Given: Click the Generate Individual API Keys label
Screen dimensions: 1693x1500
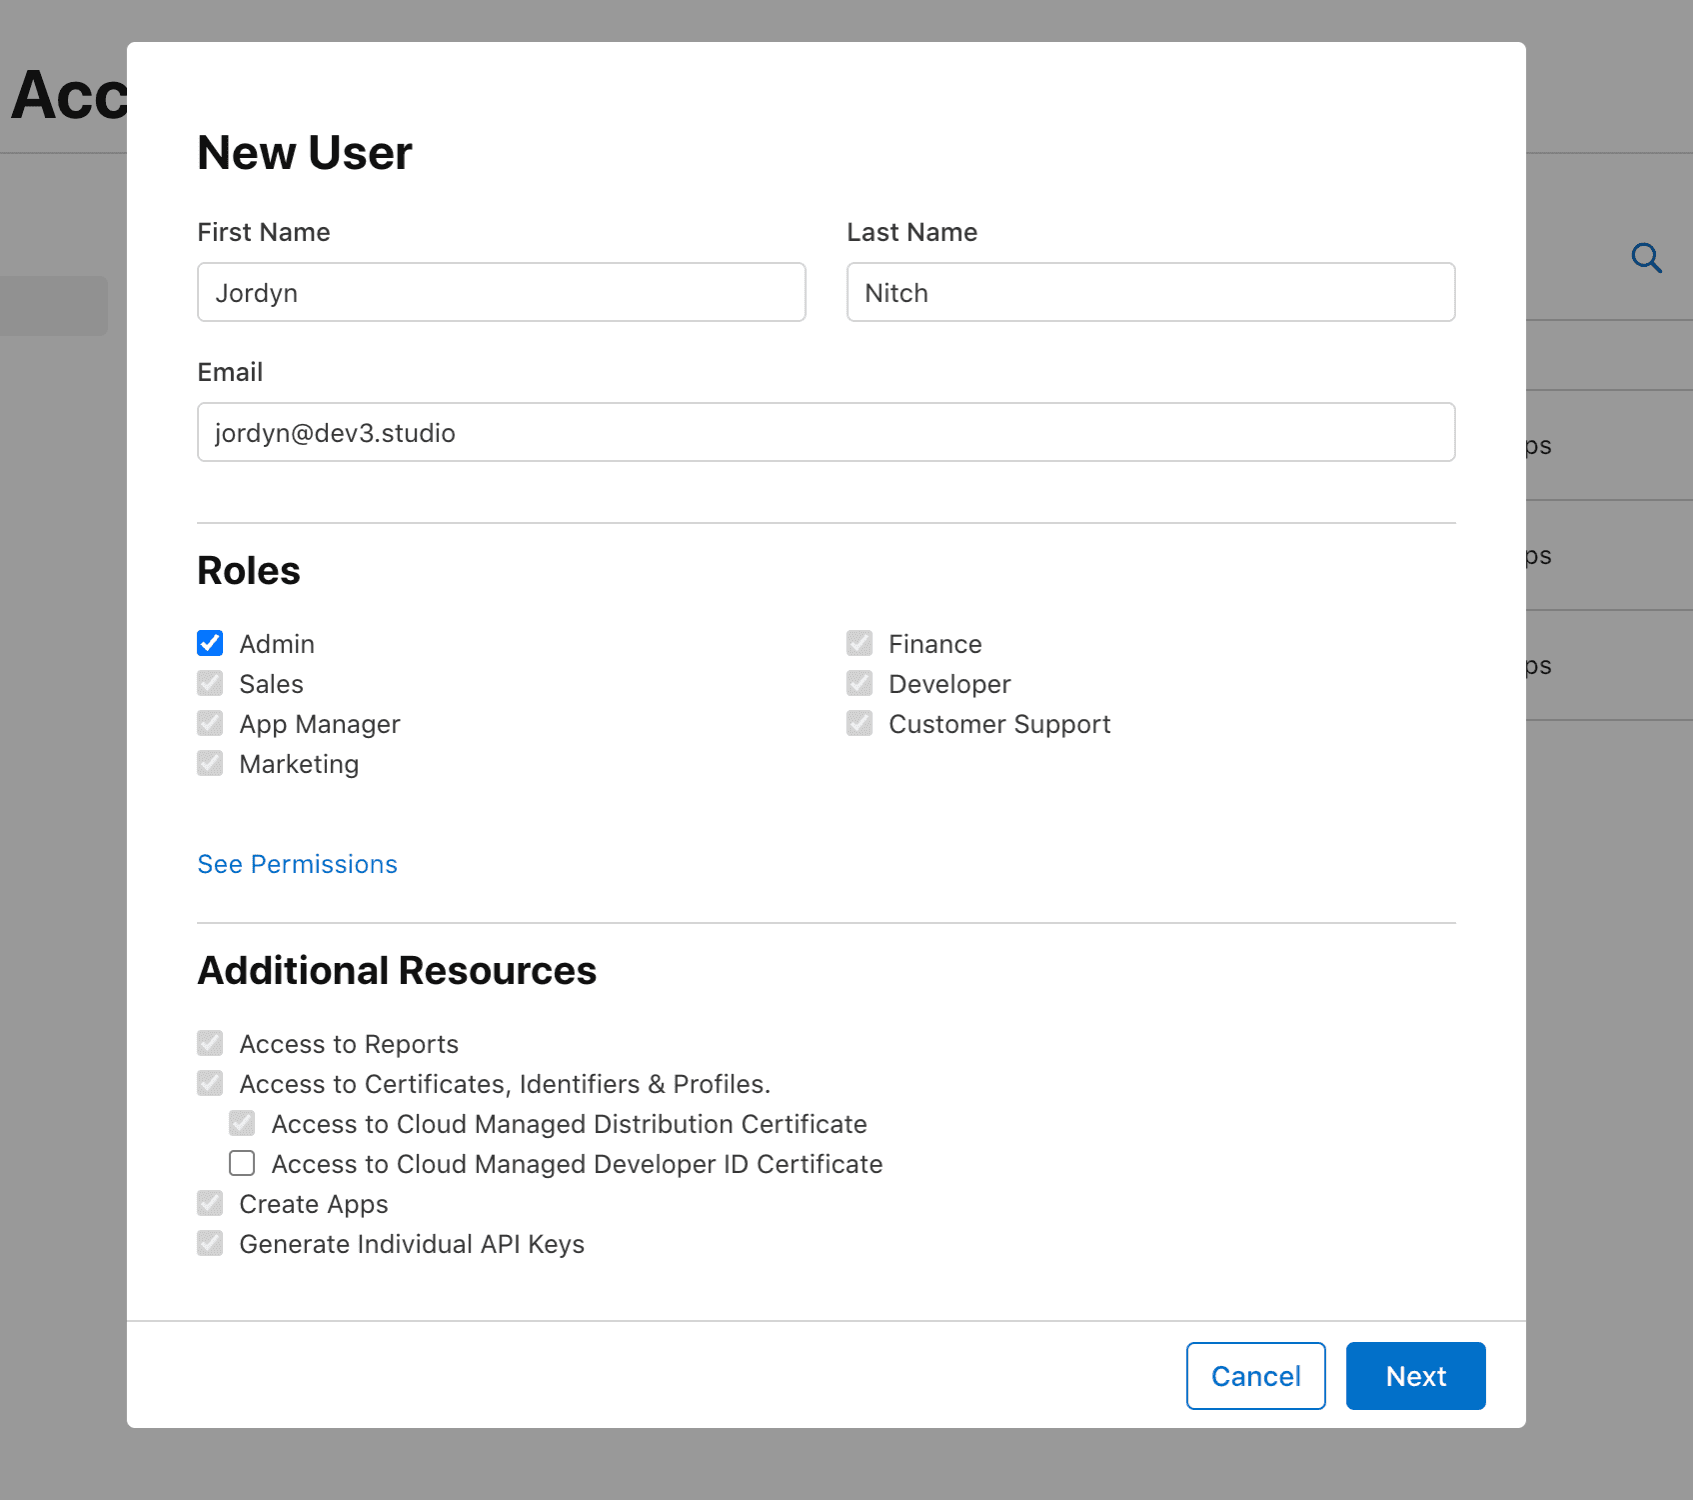Looking at the screenshot, I should click(x=412, y=1244).
